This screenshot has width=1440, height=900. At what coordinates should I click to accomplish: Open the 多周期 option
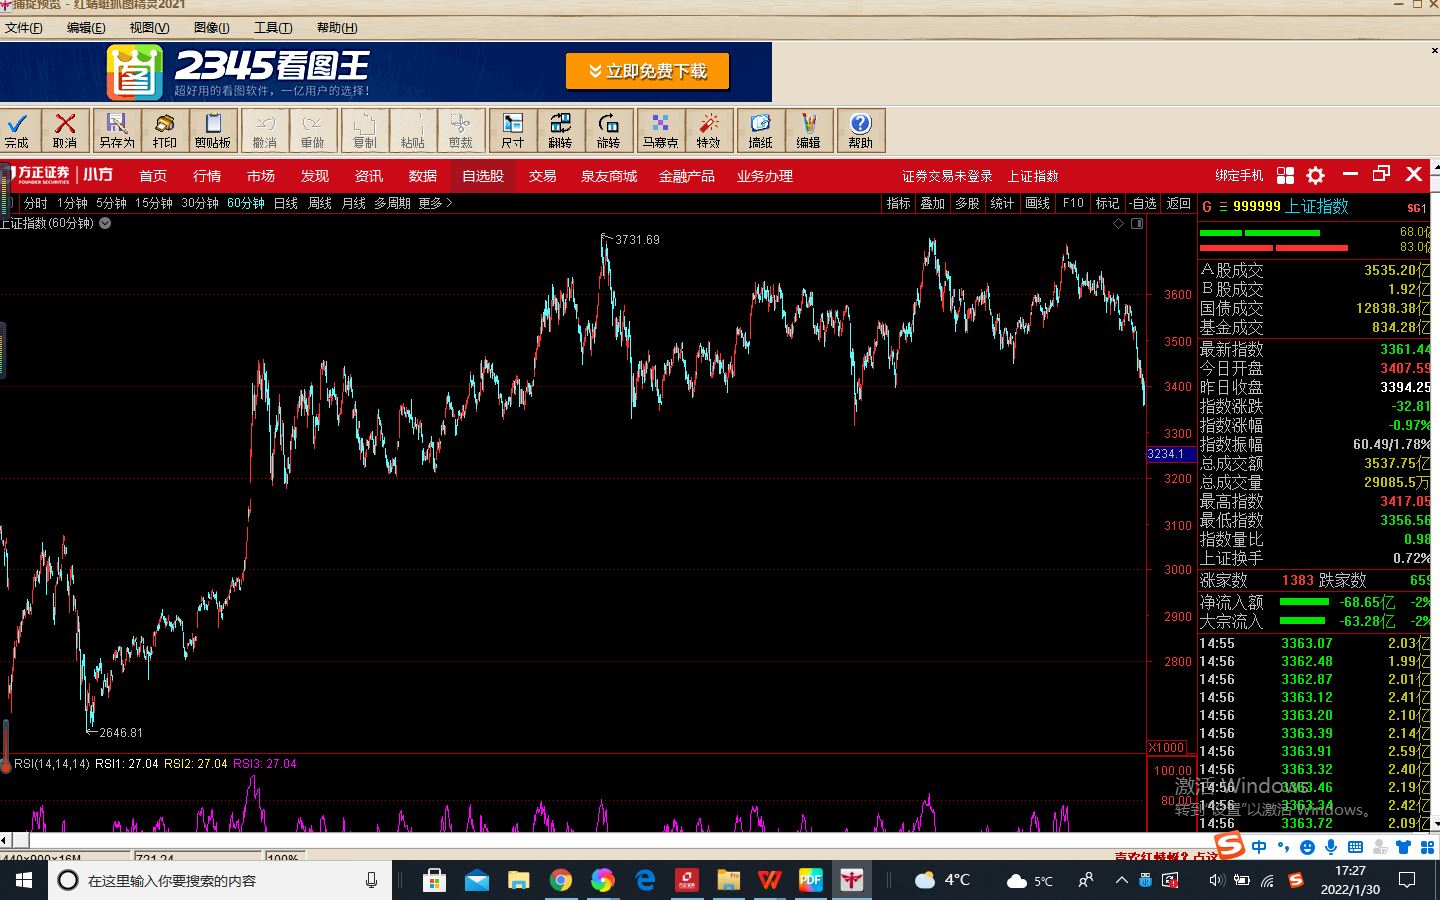coord(393,203)
